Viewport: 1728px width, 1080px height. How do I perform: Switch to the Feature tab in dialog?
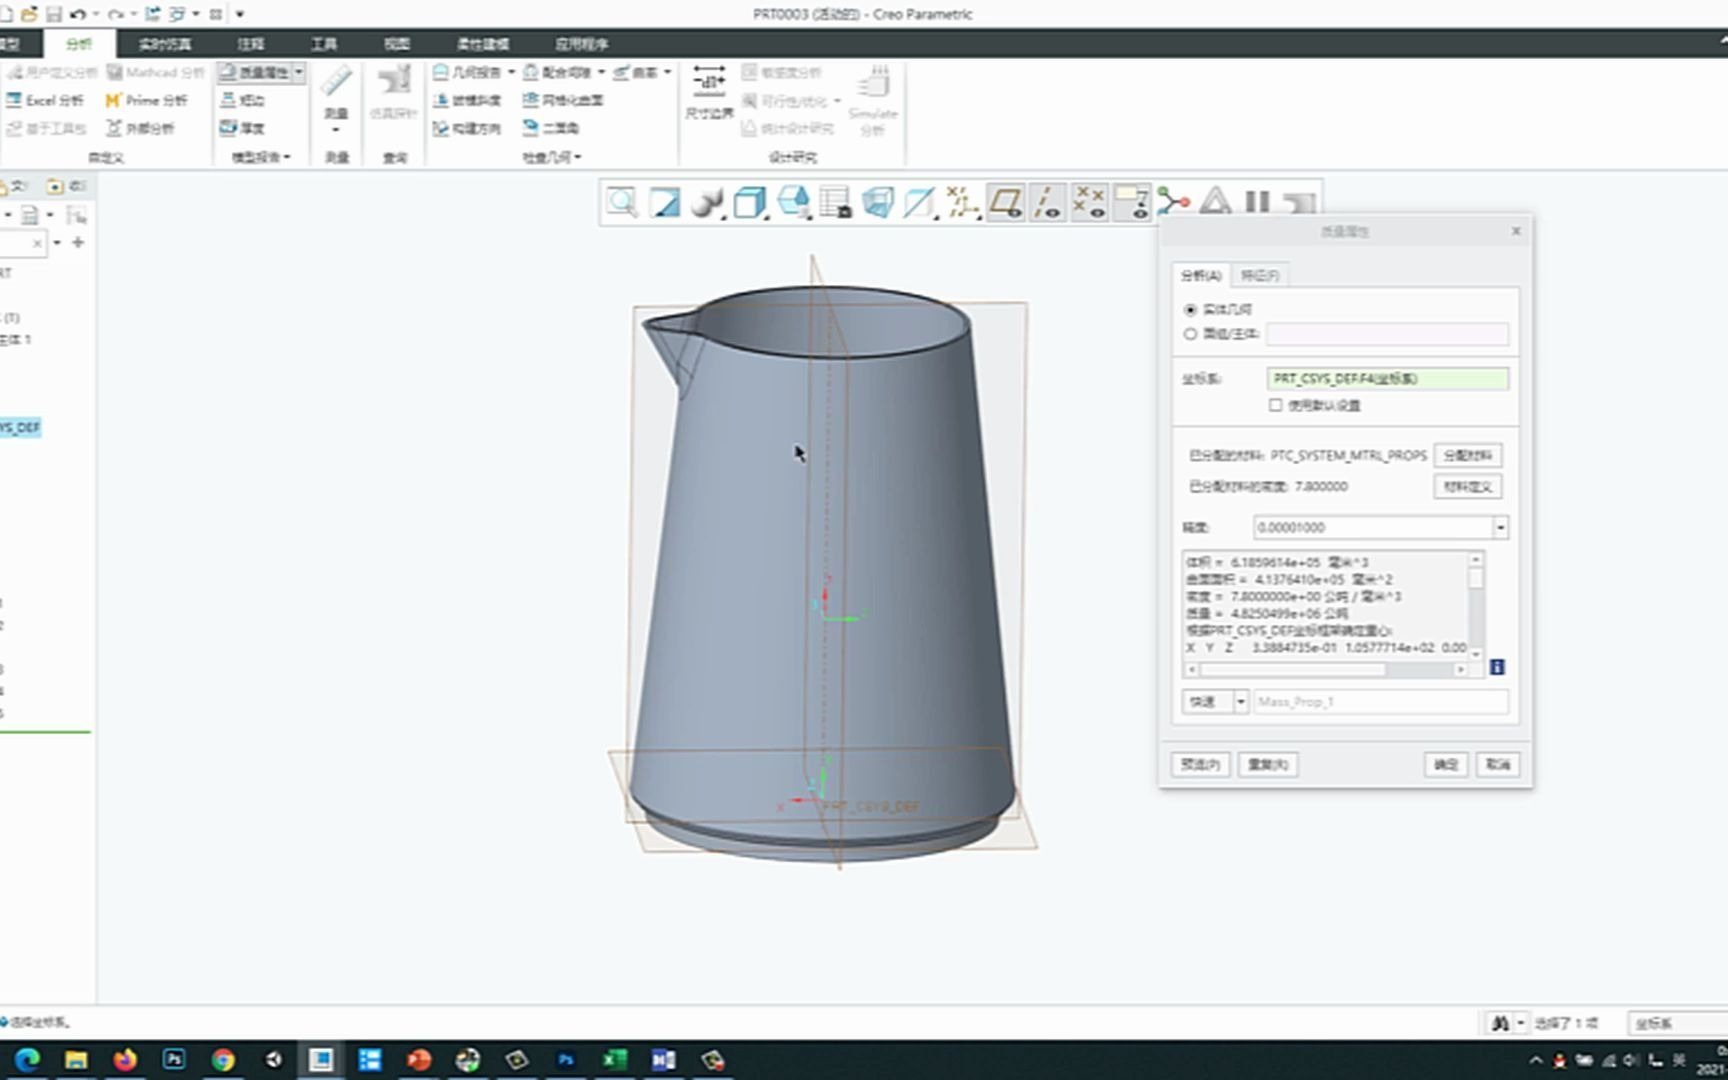[x=1259, y=275]
